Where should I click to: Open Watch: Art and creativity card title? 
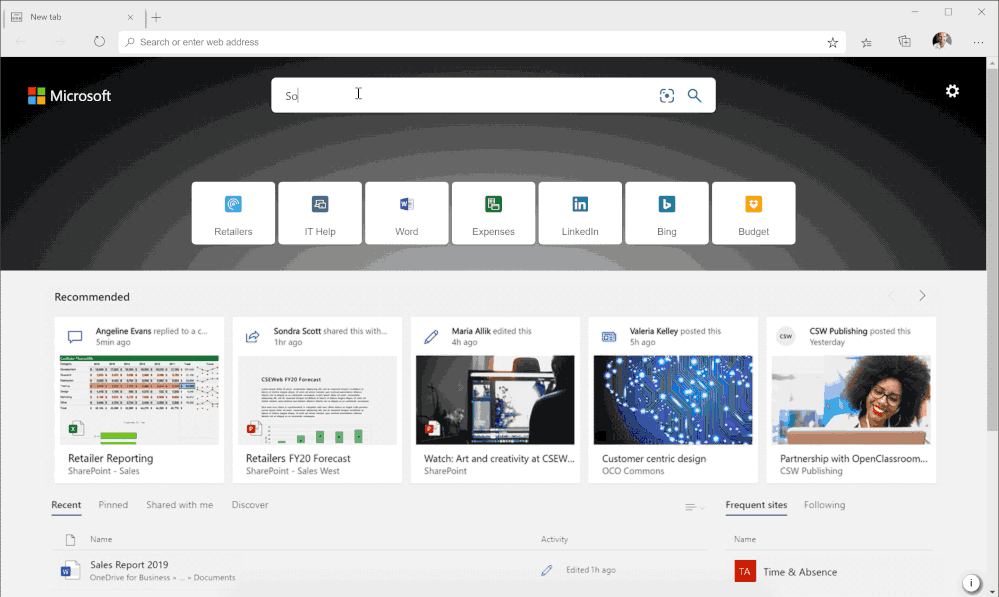coord(499,458)
